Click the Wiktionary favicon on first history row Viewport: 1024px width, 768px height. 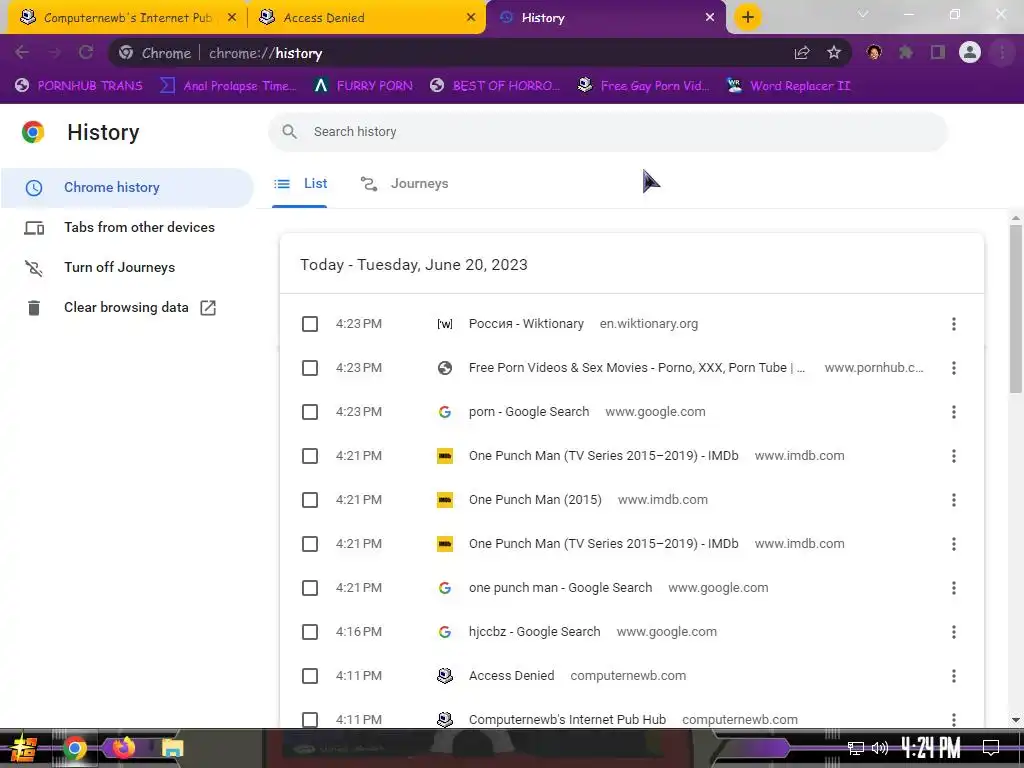coord(445,324)
